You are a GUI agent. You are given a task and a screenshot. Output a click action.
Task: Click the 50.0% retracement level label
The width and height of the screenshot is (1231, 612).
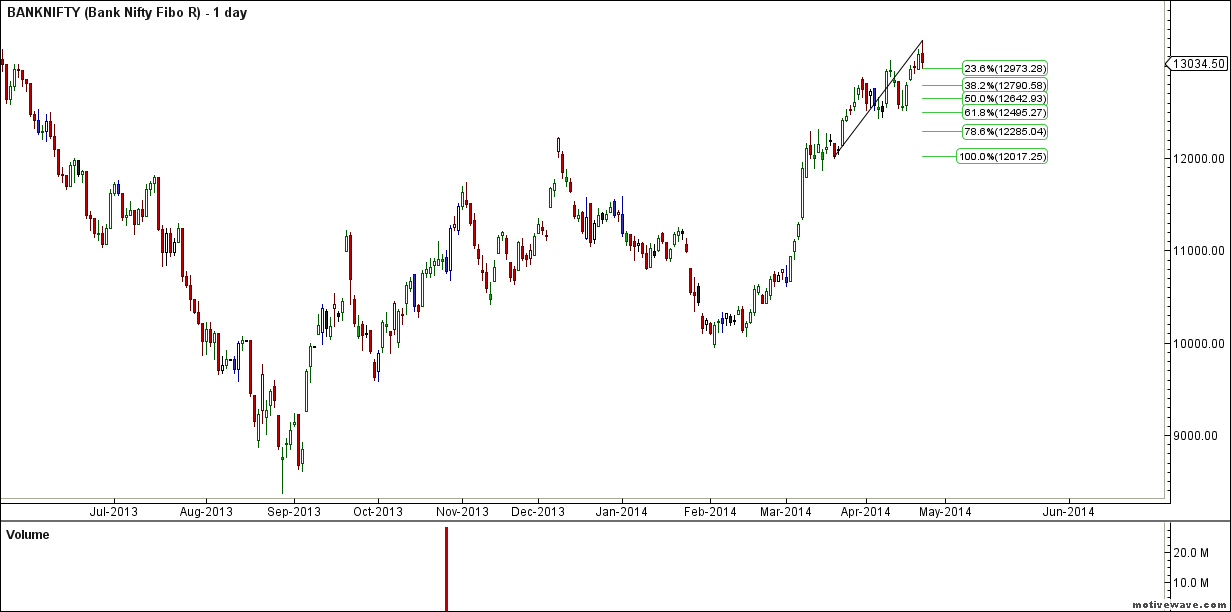click(1003, 99)
